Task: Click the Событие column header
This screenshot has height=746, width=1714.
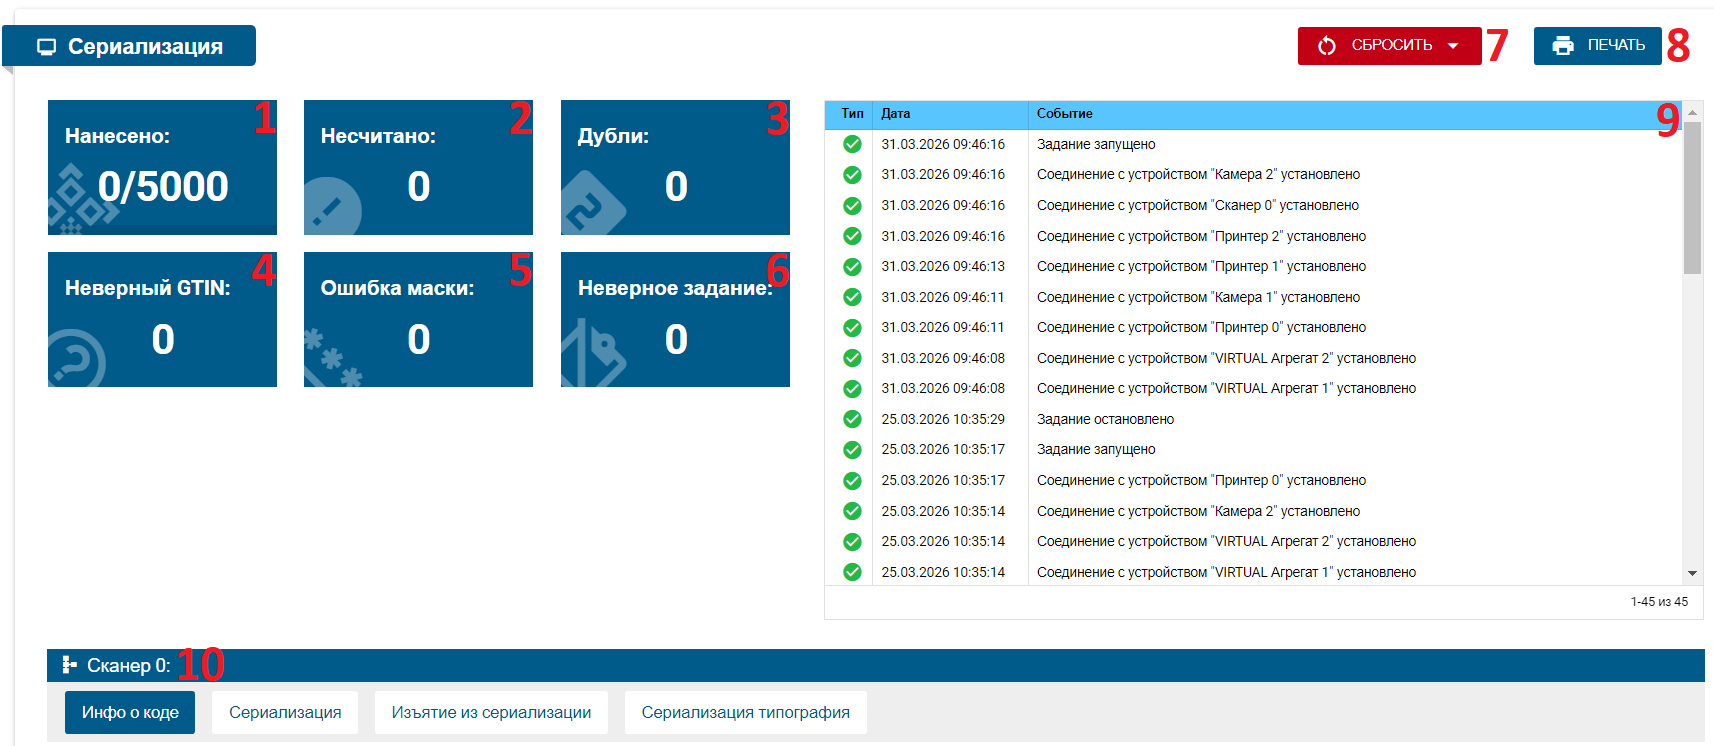Action: [1355, 114]
